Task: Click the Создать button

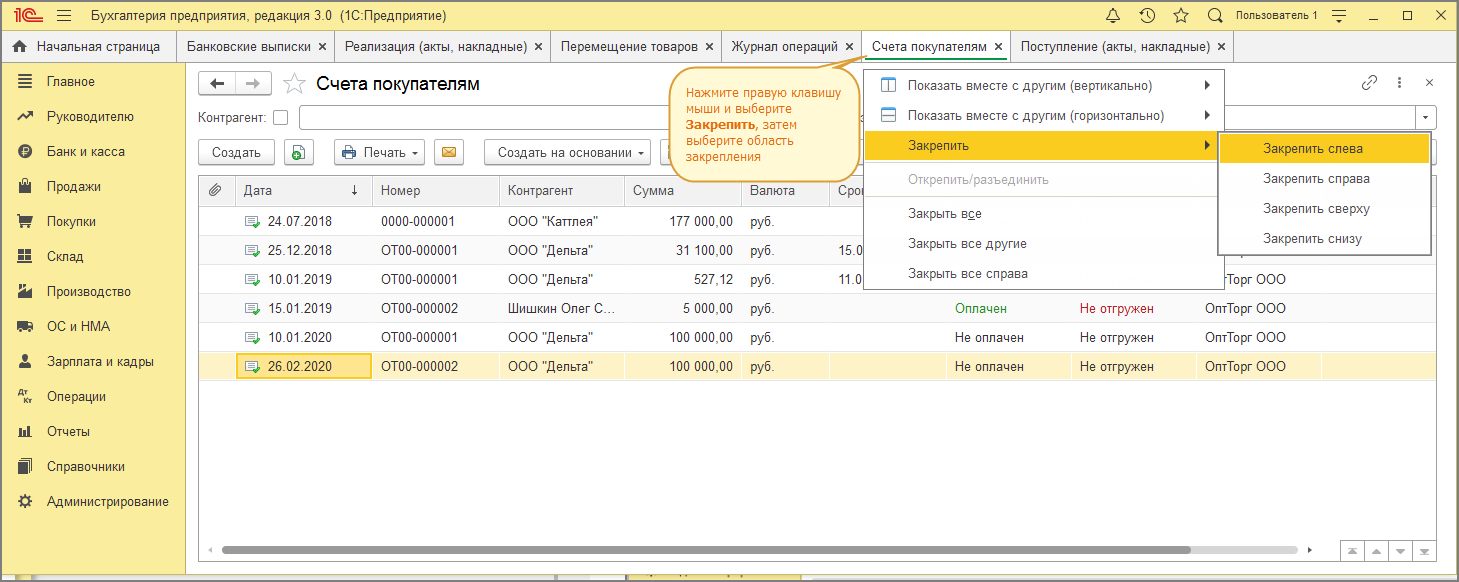Action: (237, 152)
